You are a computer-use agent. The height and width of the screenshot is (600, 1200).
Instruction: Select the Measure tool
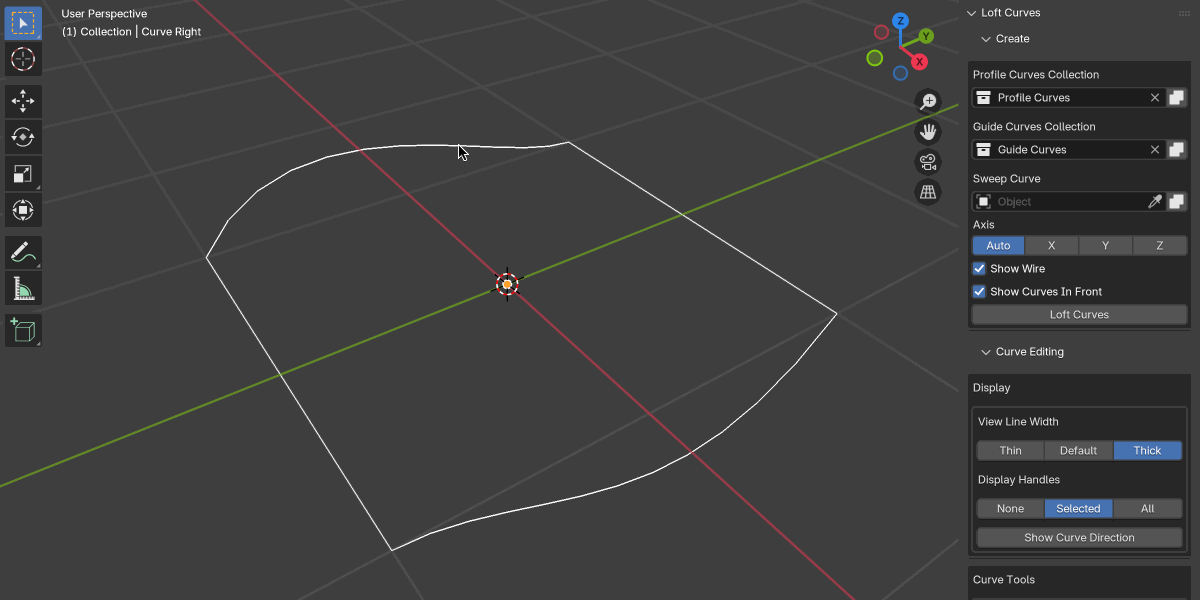(23, 289)
